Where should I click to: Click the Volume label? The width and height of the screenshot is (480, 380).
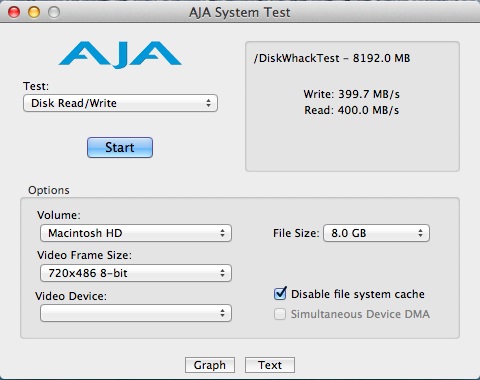[x=59, y=215]
